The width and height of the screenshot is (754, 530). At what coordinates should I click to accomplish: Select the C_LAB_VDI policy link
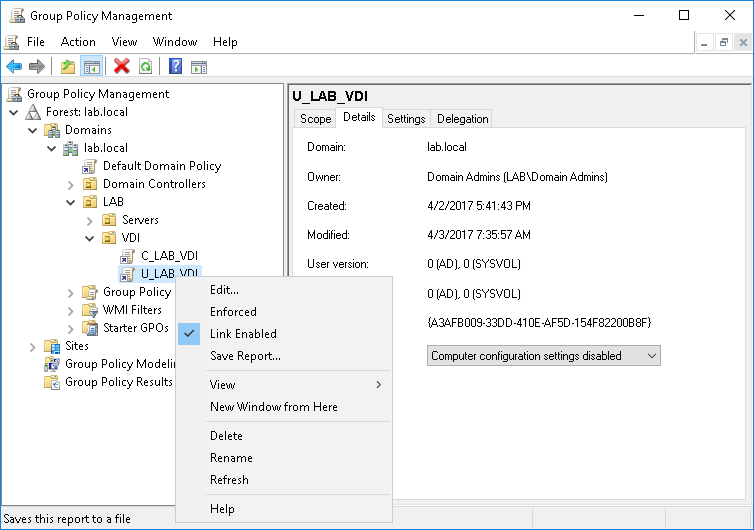click(169, 256)
